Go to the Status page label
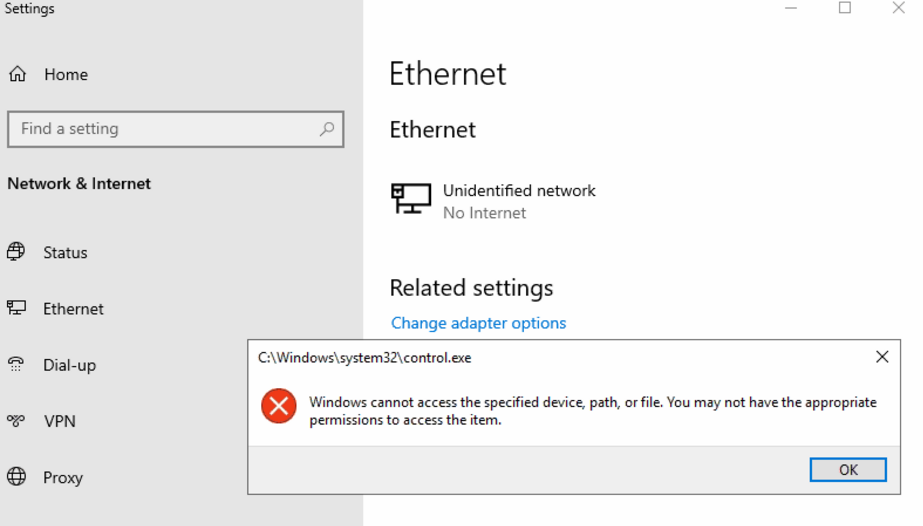Screen dimensions: 923x526 [65, 253]
